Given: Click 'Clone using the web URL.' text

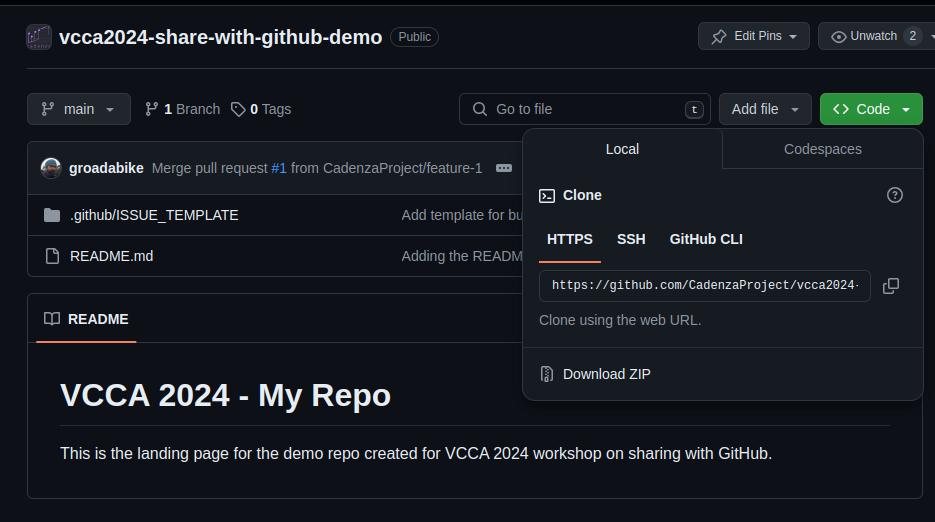Looking at the screenshot, I should click(x=620, y=320).
